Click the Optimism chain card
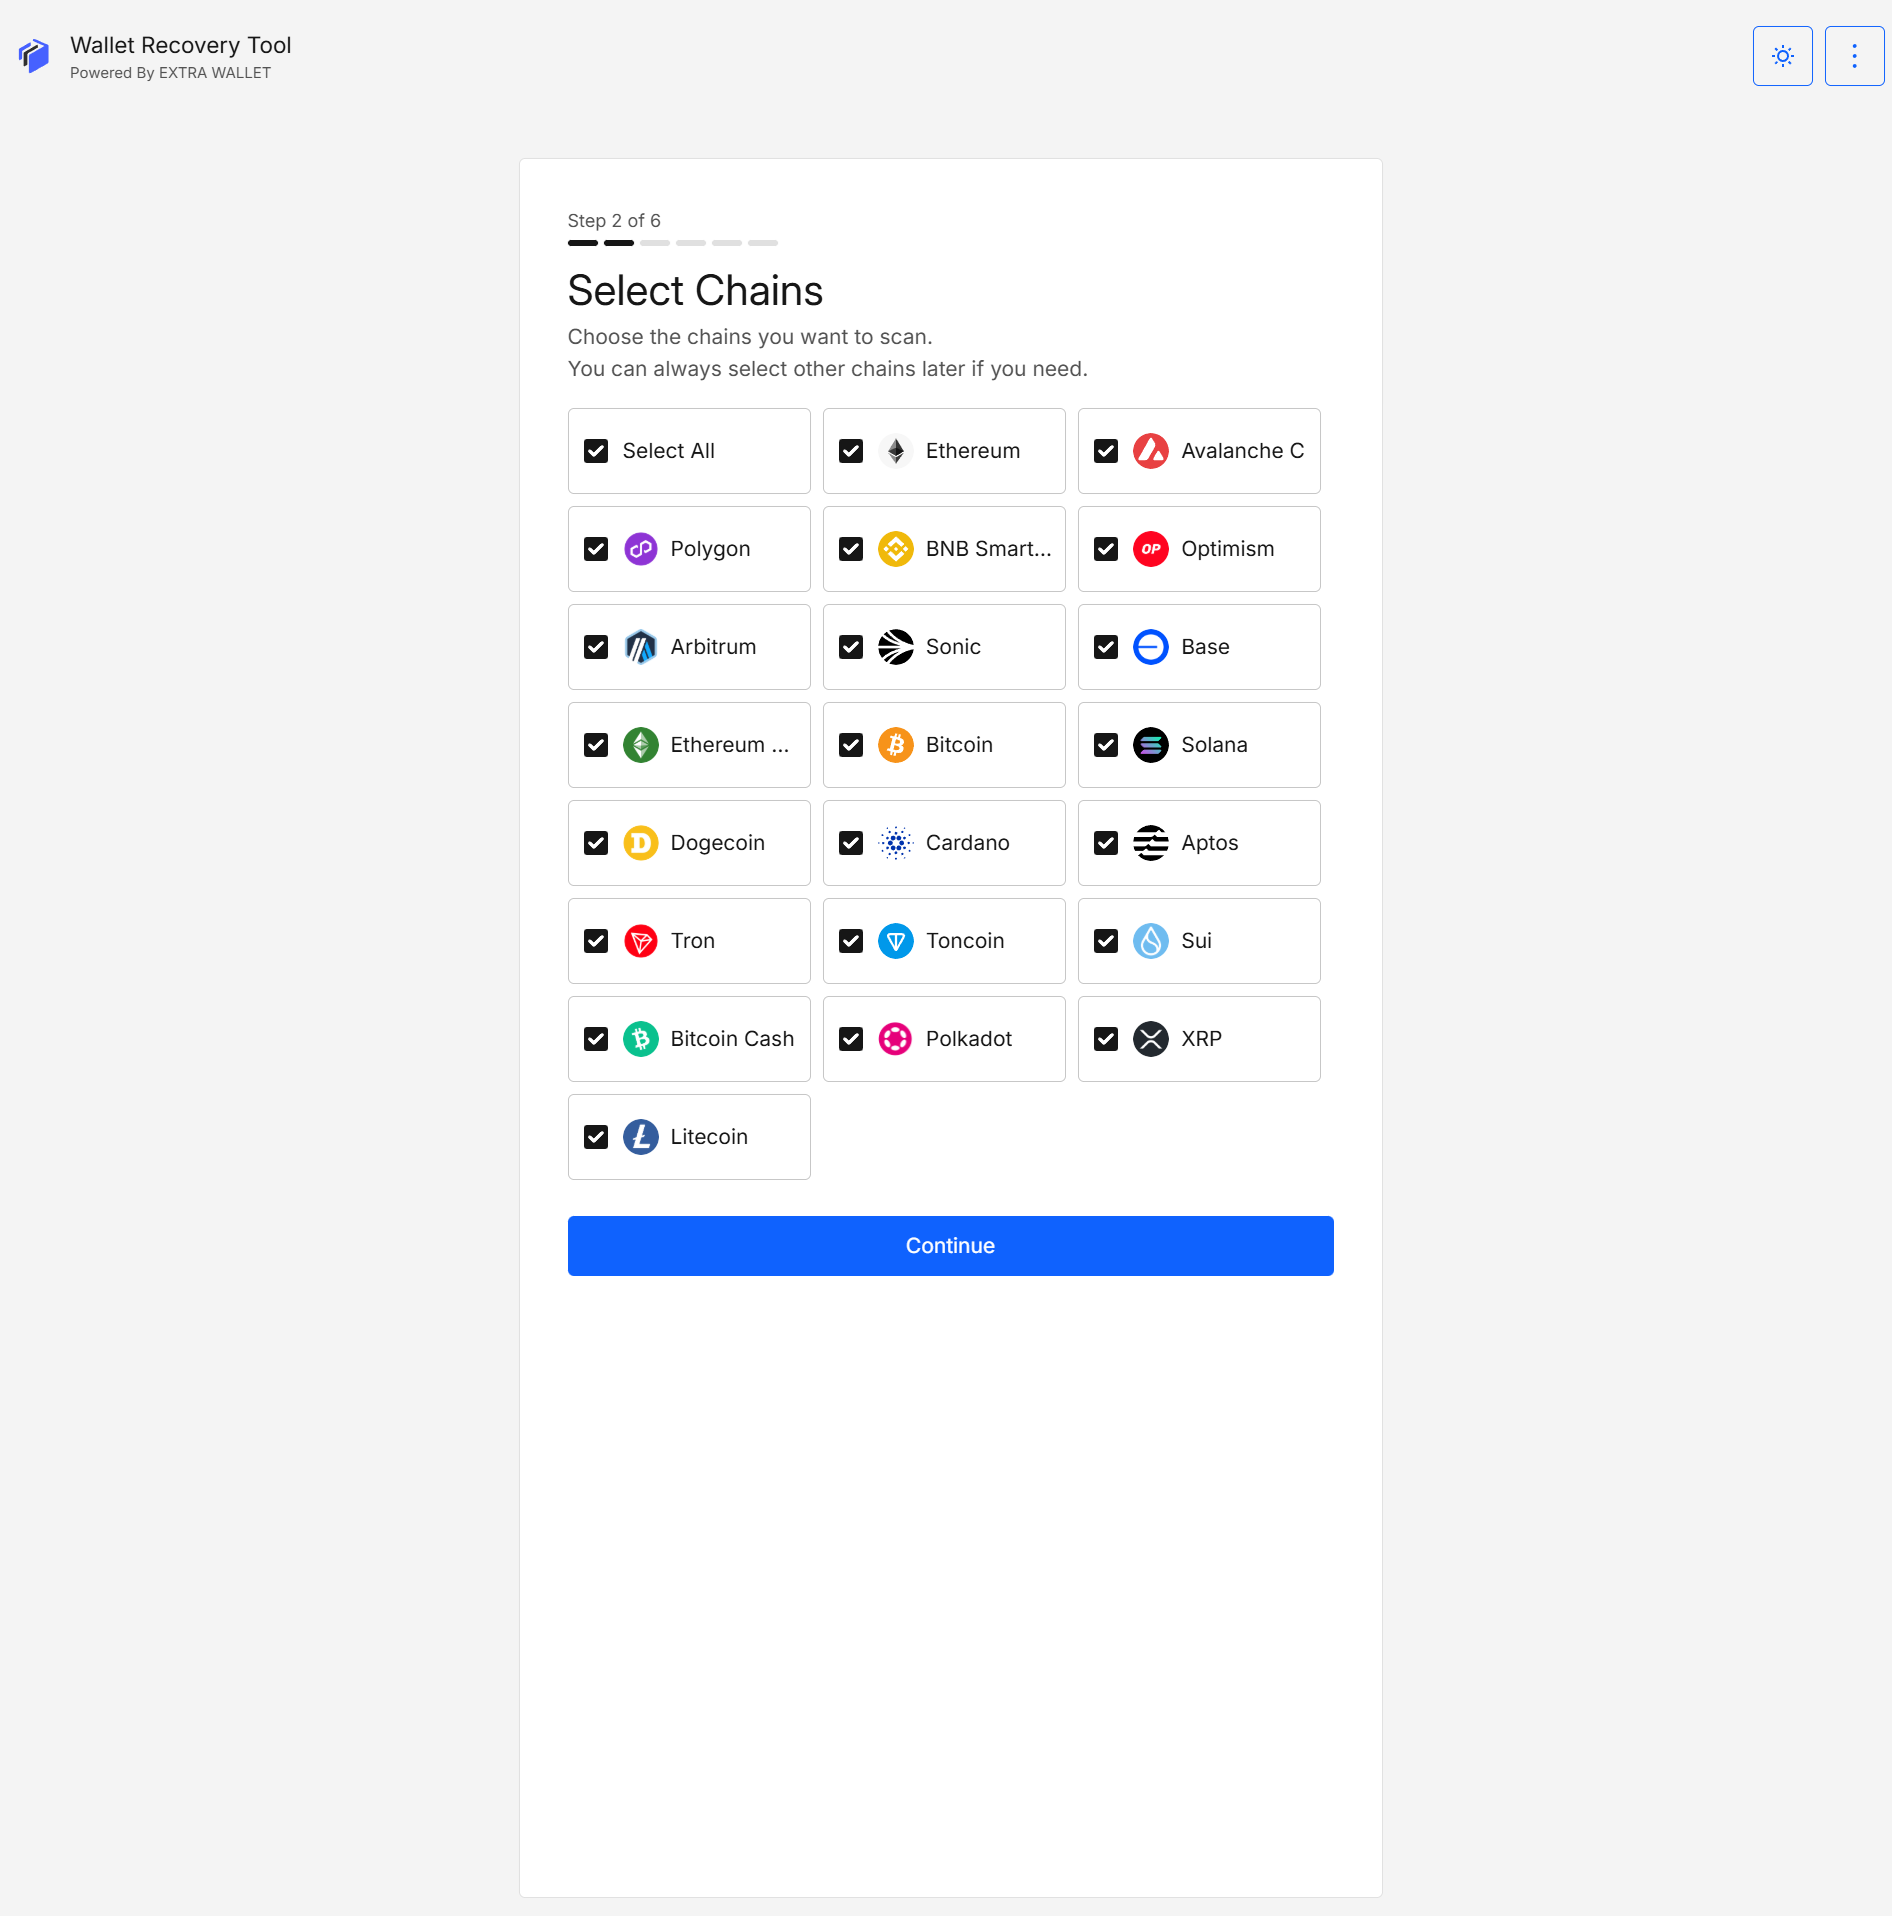The width and height of the screenshot is (1892, 1916). 1199,549
